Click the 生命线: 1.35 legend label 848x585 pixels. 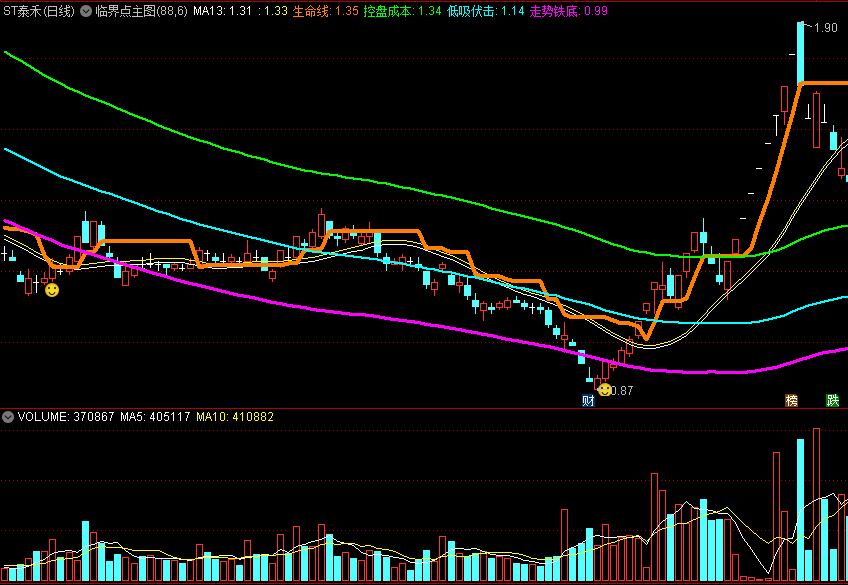pos(326,11)
